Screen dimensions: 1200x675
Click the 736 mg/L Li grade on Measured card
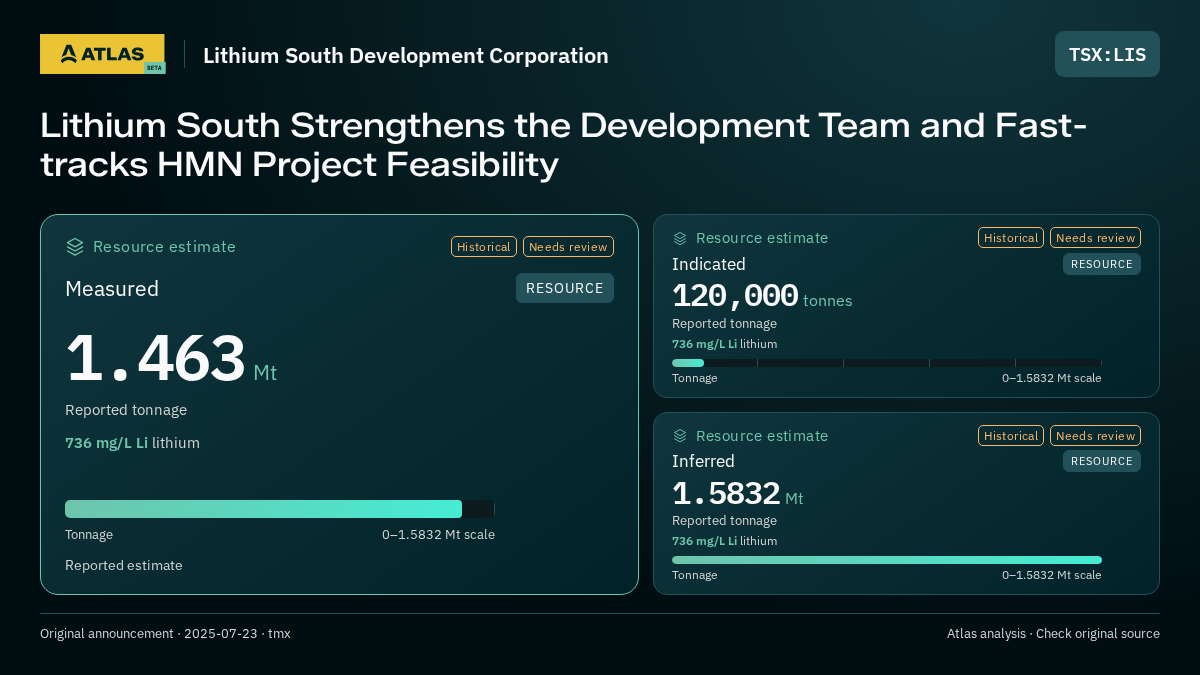[x=132, y=443]
